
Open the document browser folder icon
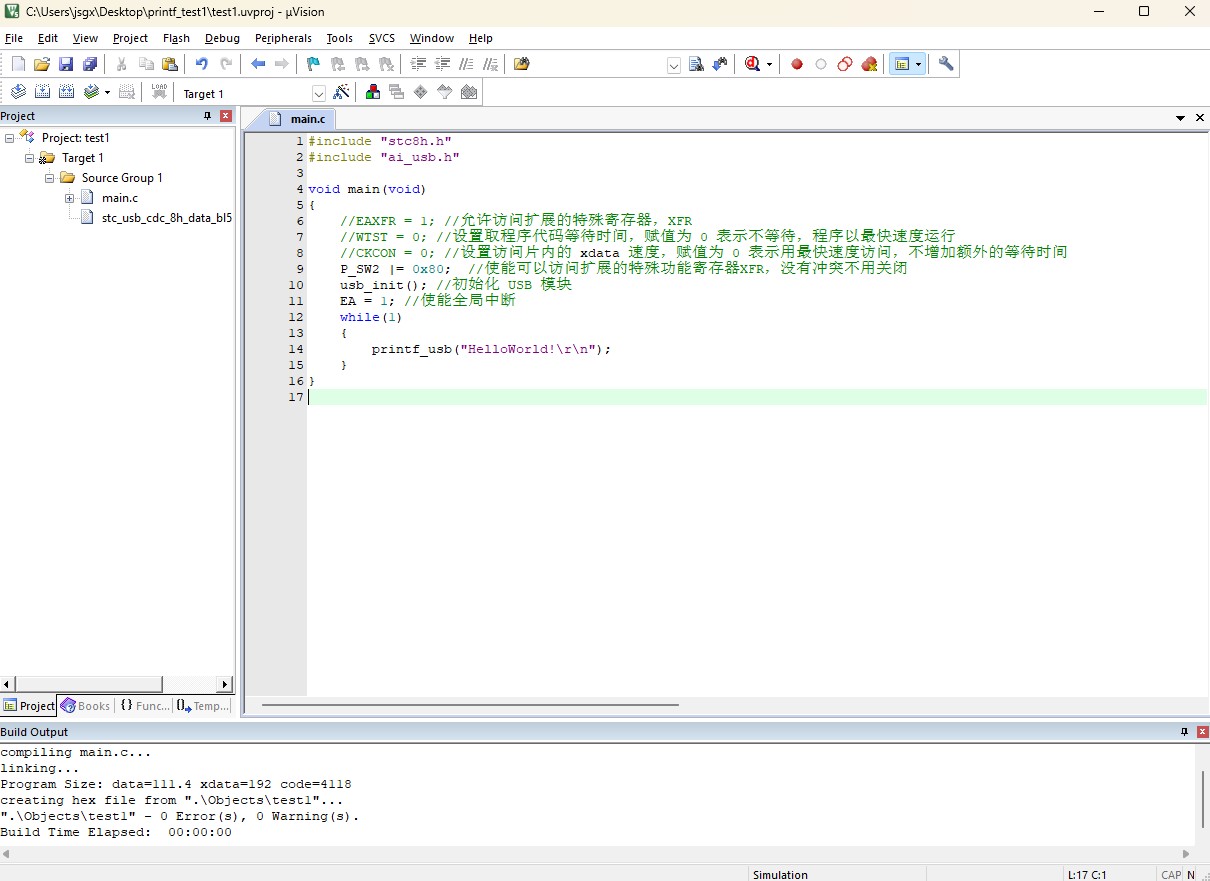pos(521,64)
